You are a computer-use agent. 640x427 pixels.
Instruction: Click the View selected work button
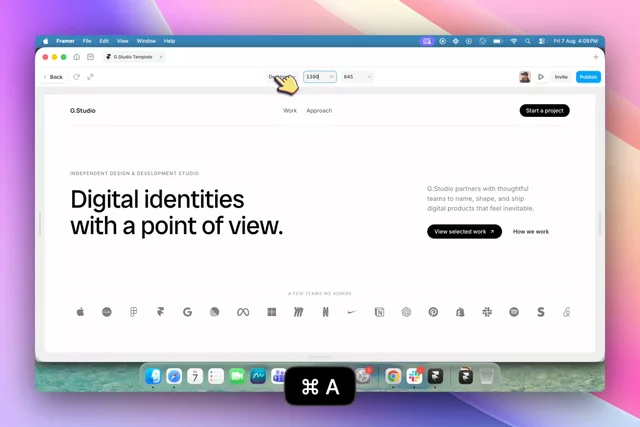pyautogui.click(x=464, y=231)
